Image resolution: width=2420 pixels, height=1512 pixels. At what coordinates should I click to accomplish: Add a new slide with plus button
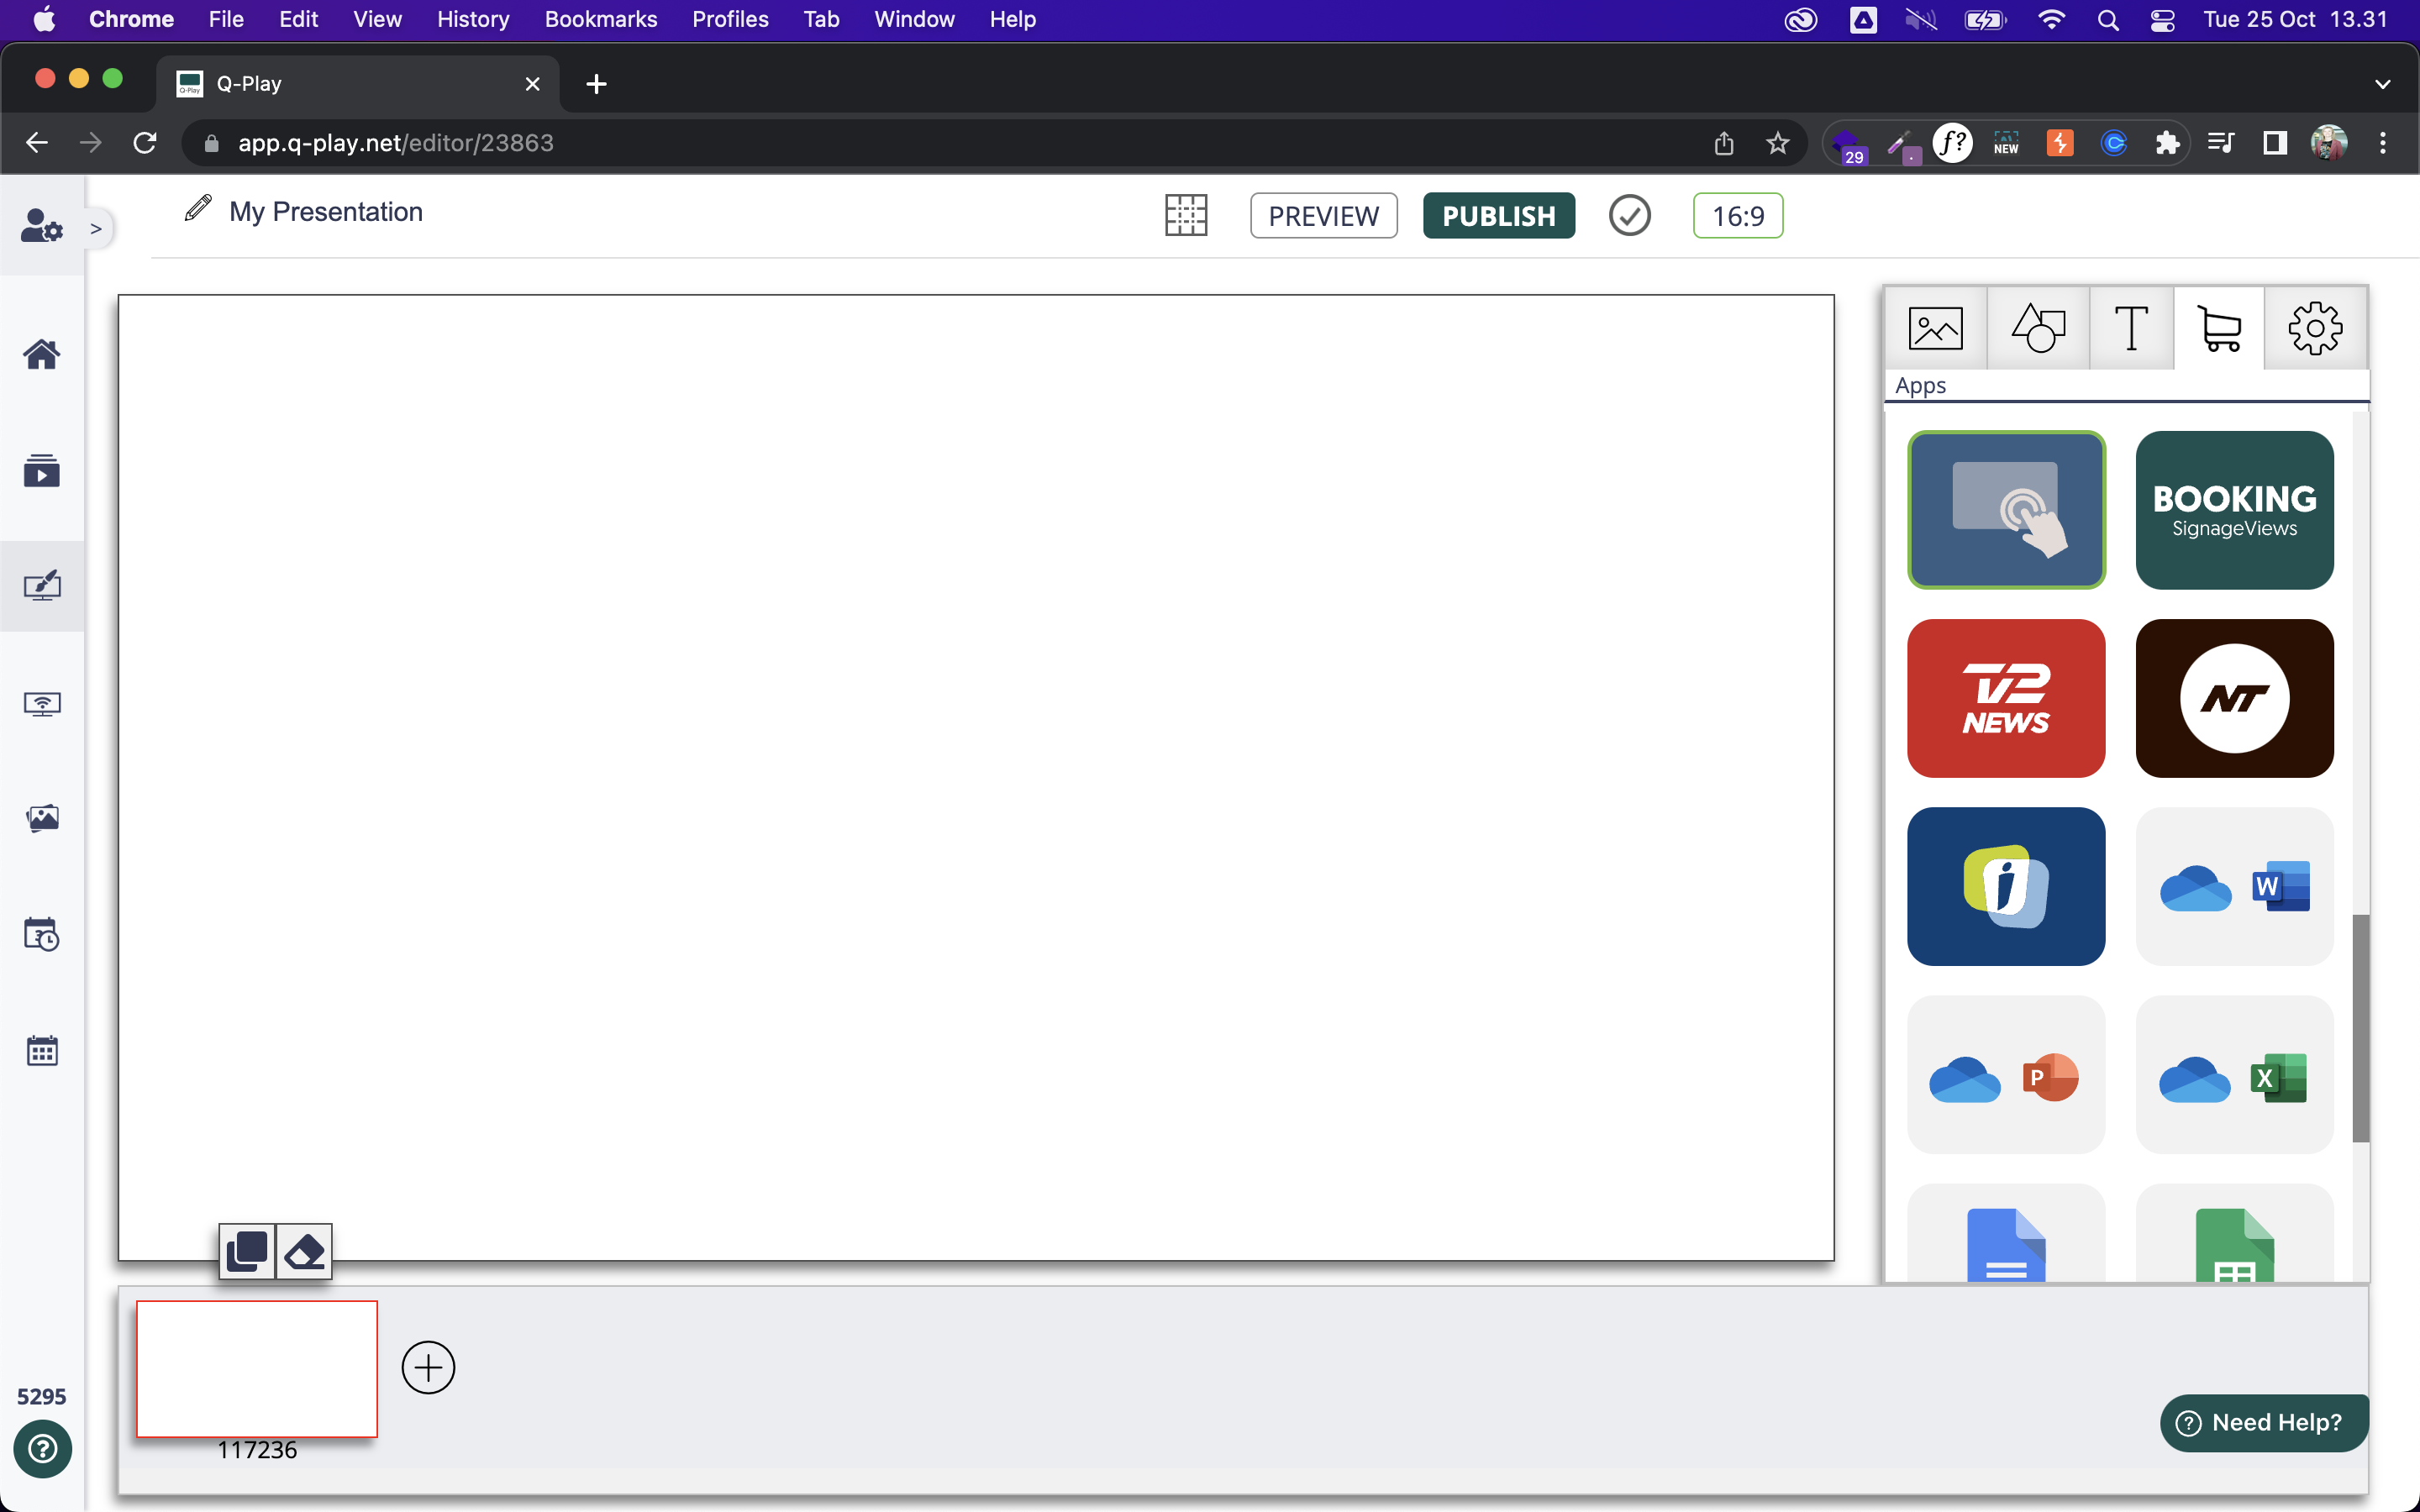click(428, 1368)
